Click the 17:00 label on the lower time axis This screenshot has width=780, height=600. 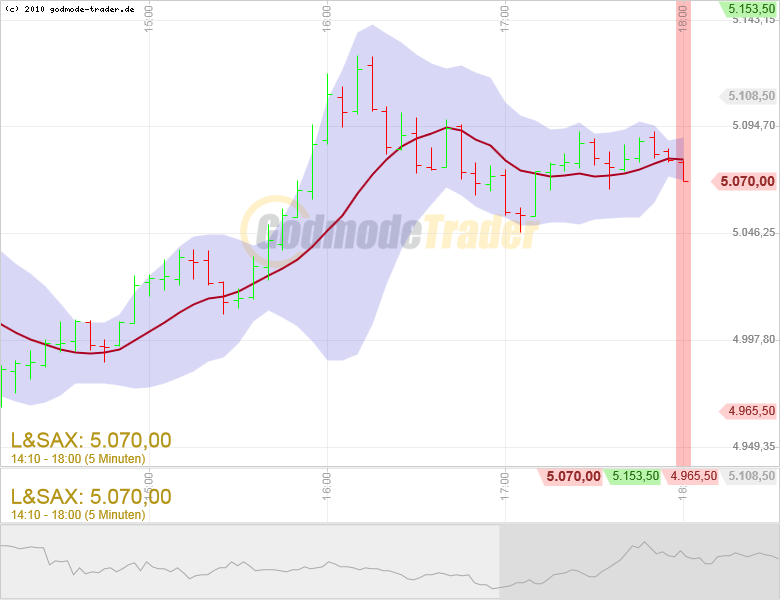[504, 486]
